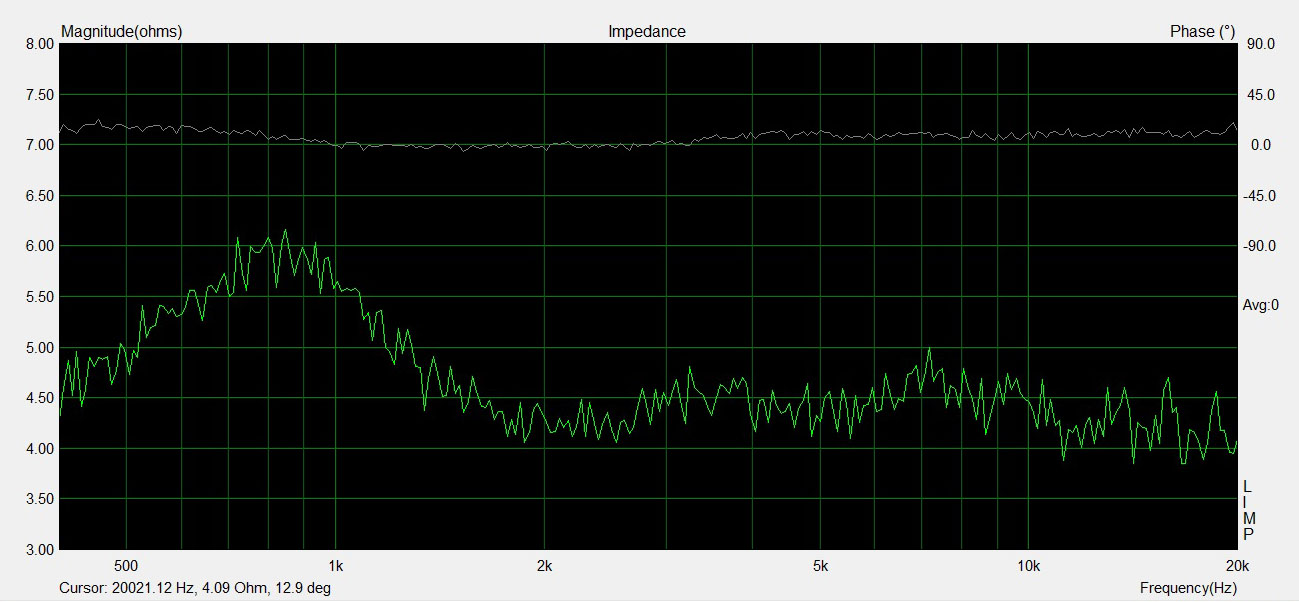The height and width of the screenshot is (602, 1299).
Task: Click the 6.00 magnitude axis value
Action: click(x=39, y=246)
